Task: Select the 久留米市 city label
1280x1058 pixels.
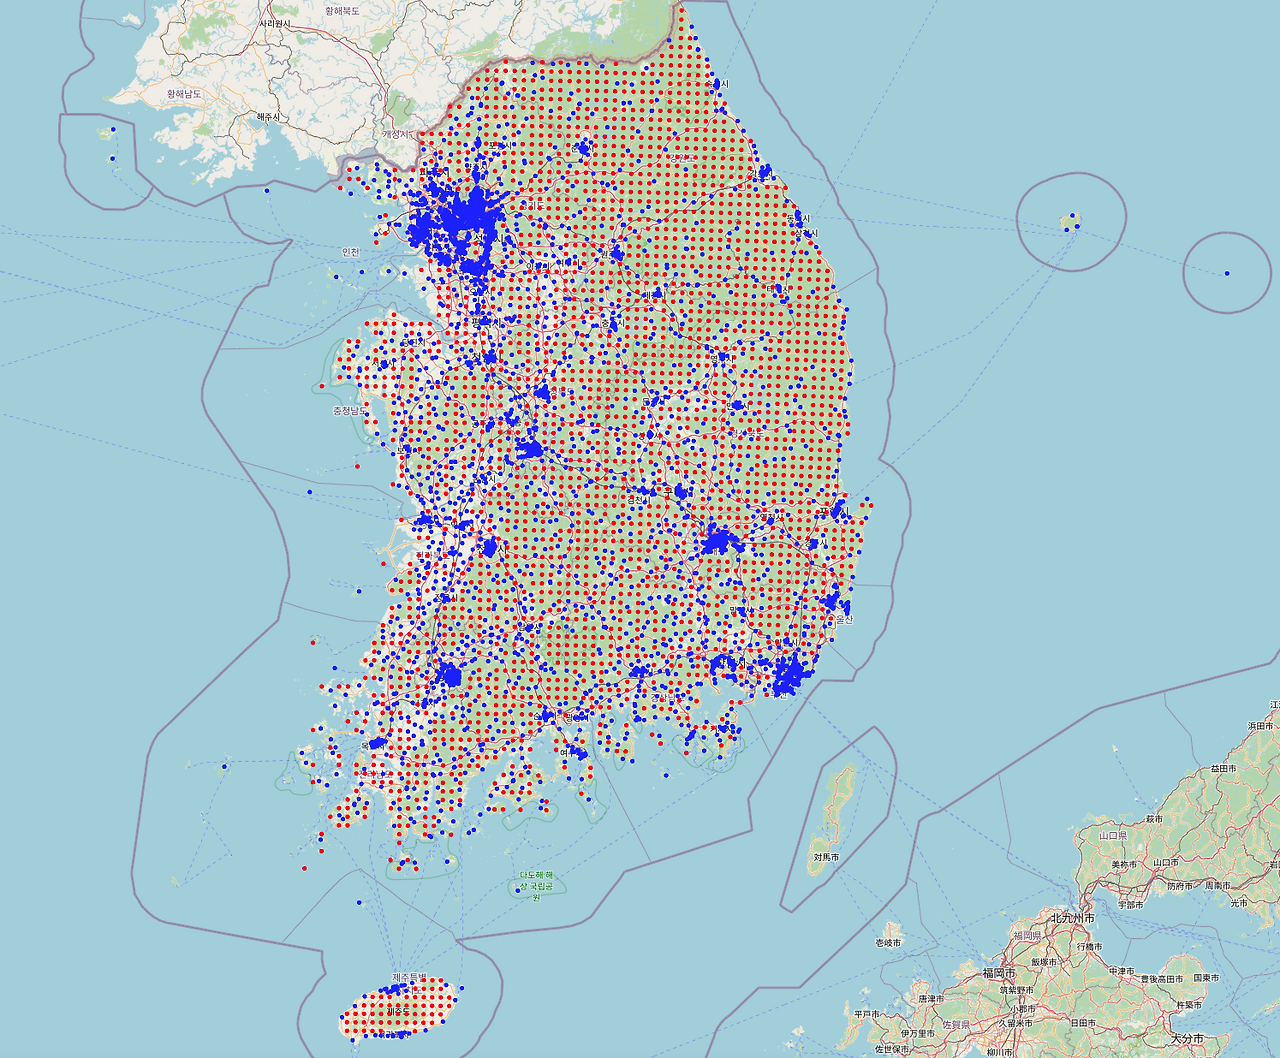Action: pyautogui.click(x=1018, y=1023)
